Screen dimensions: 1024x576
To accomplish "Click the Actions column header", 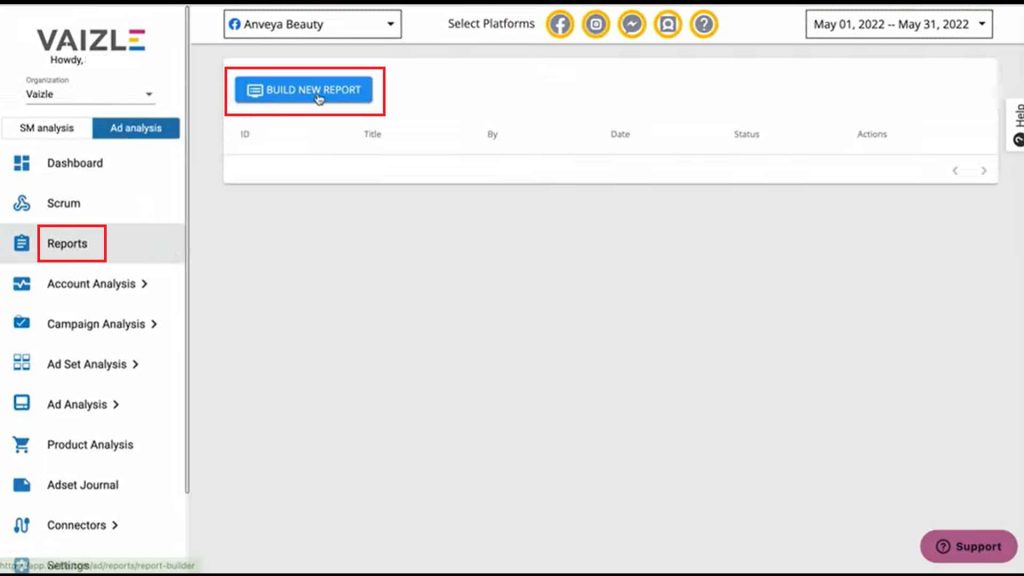I will tap(872, 134).
